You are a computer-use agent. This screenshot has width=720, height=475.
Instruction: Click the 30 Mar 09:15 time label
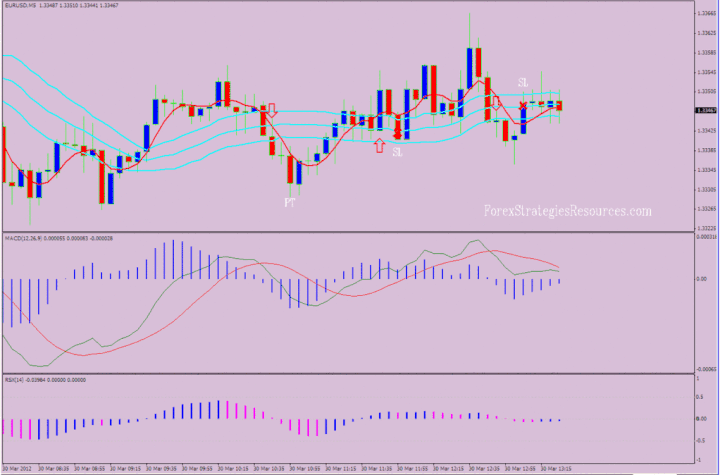[125, 469]
